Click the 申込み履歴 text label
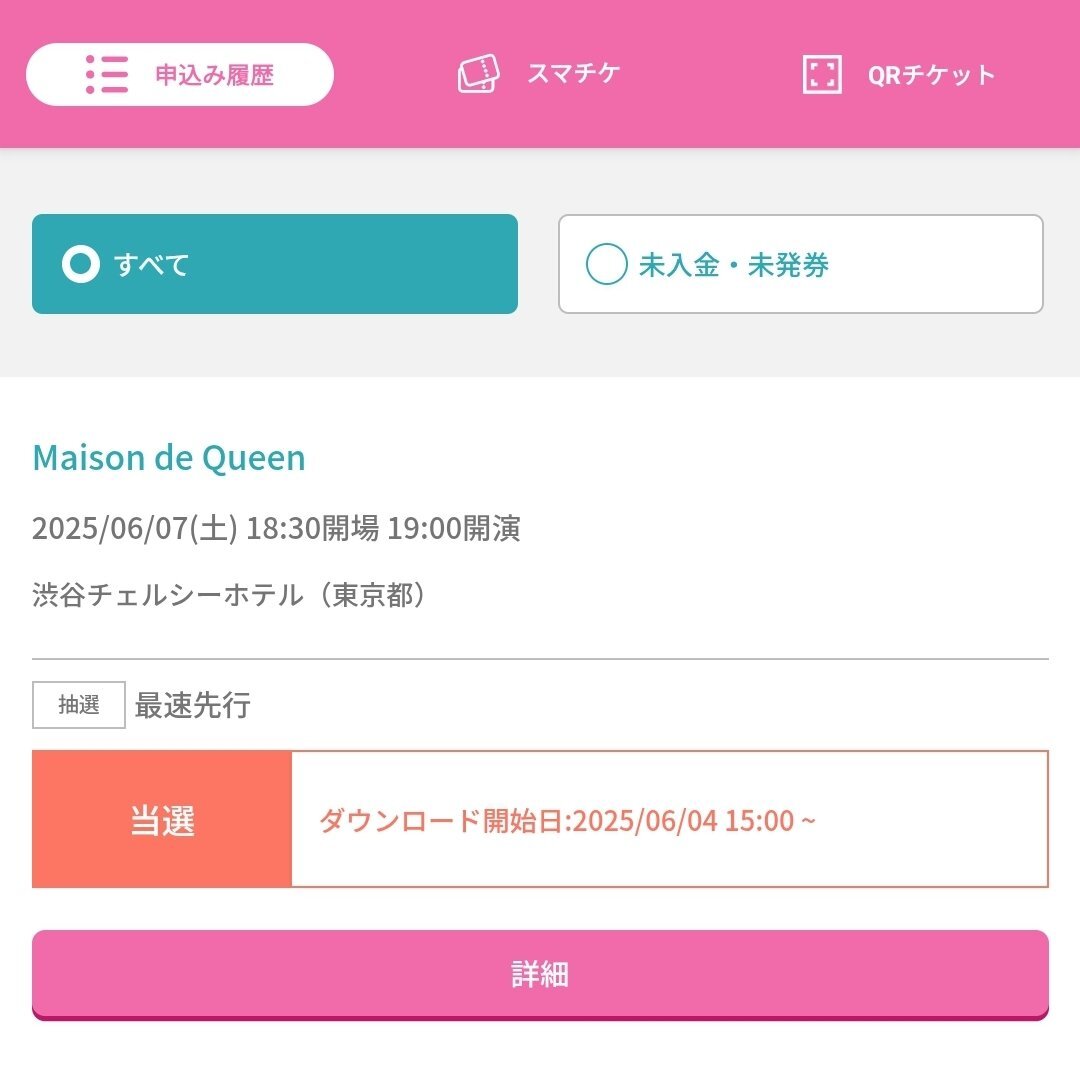The width and height of the screenshot is (1080, 1071). click(x=214, y=74)
